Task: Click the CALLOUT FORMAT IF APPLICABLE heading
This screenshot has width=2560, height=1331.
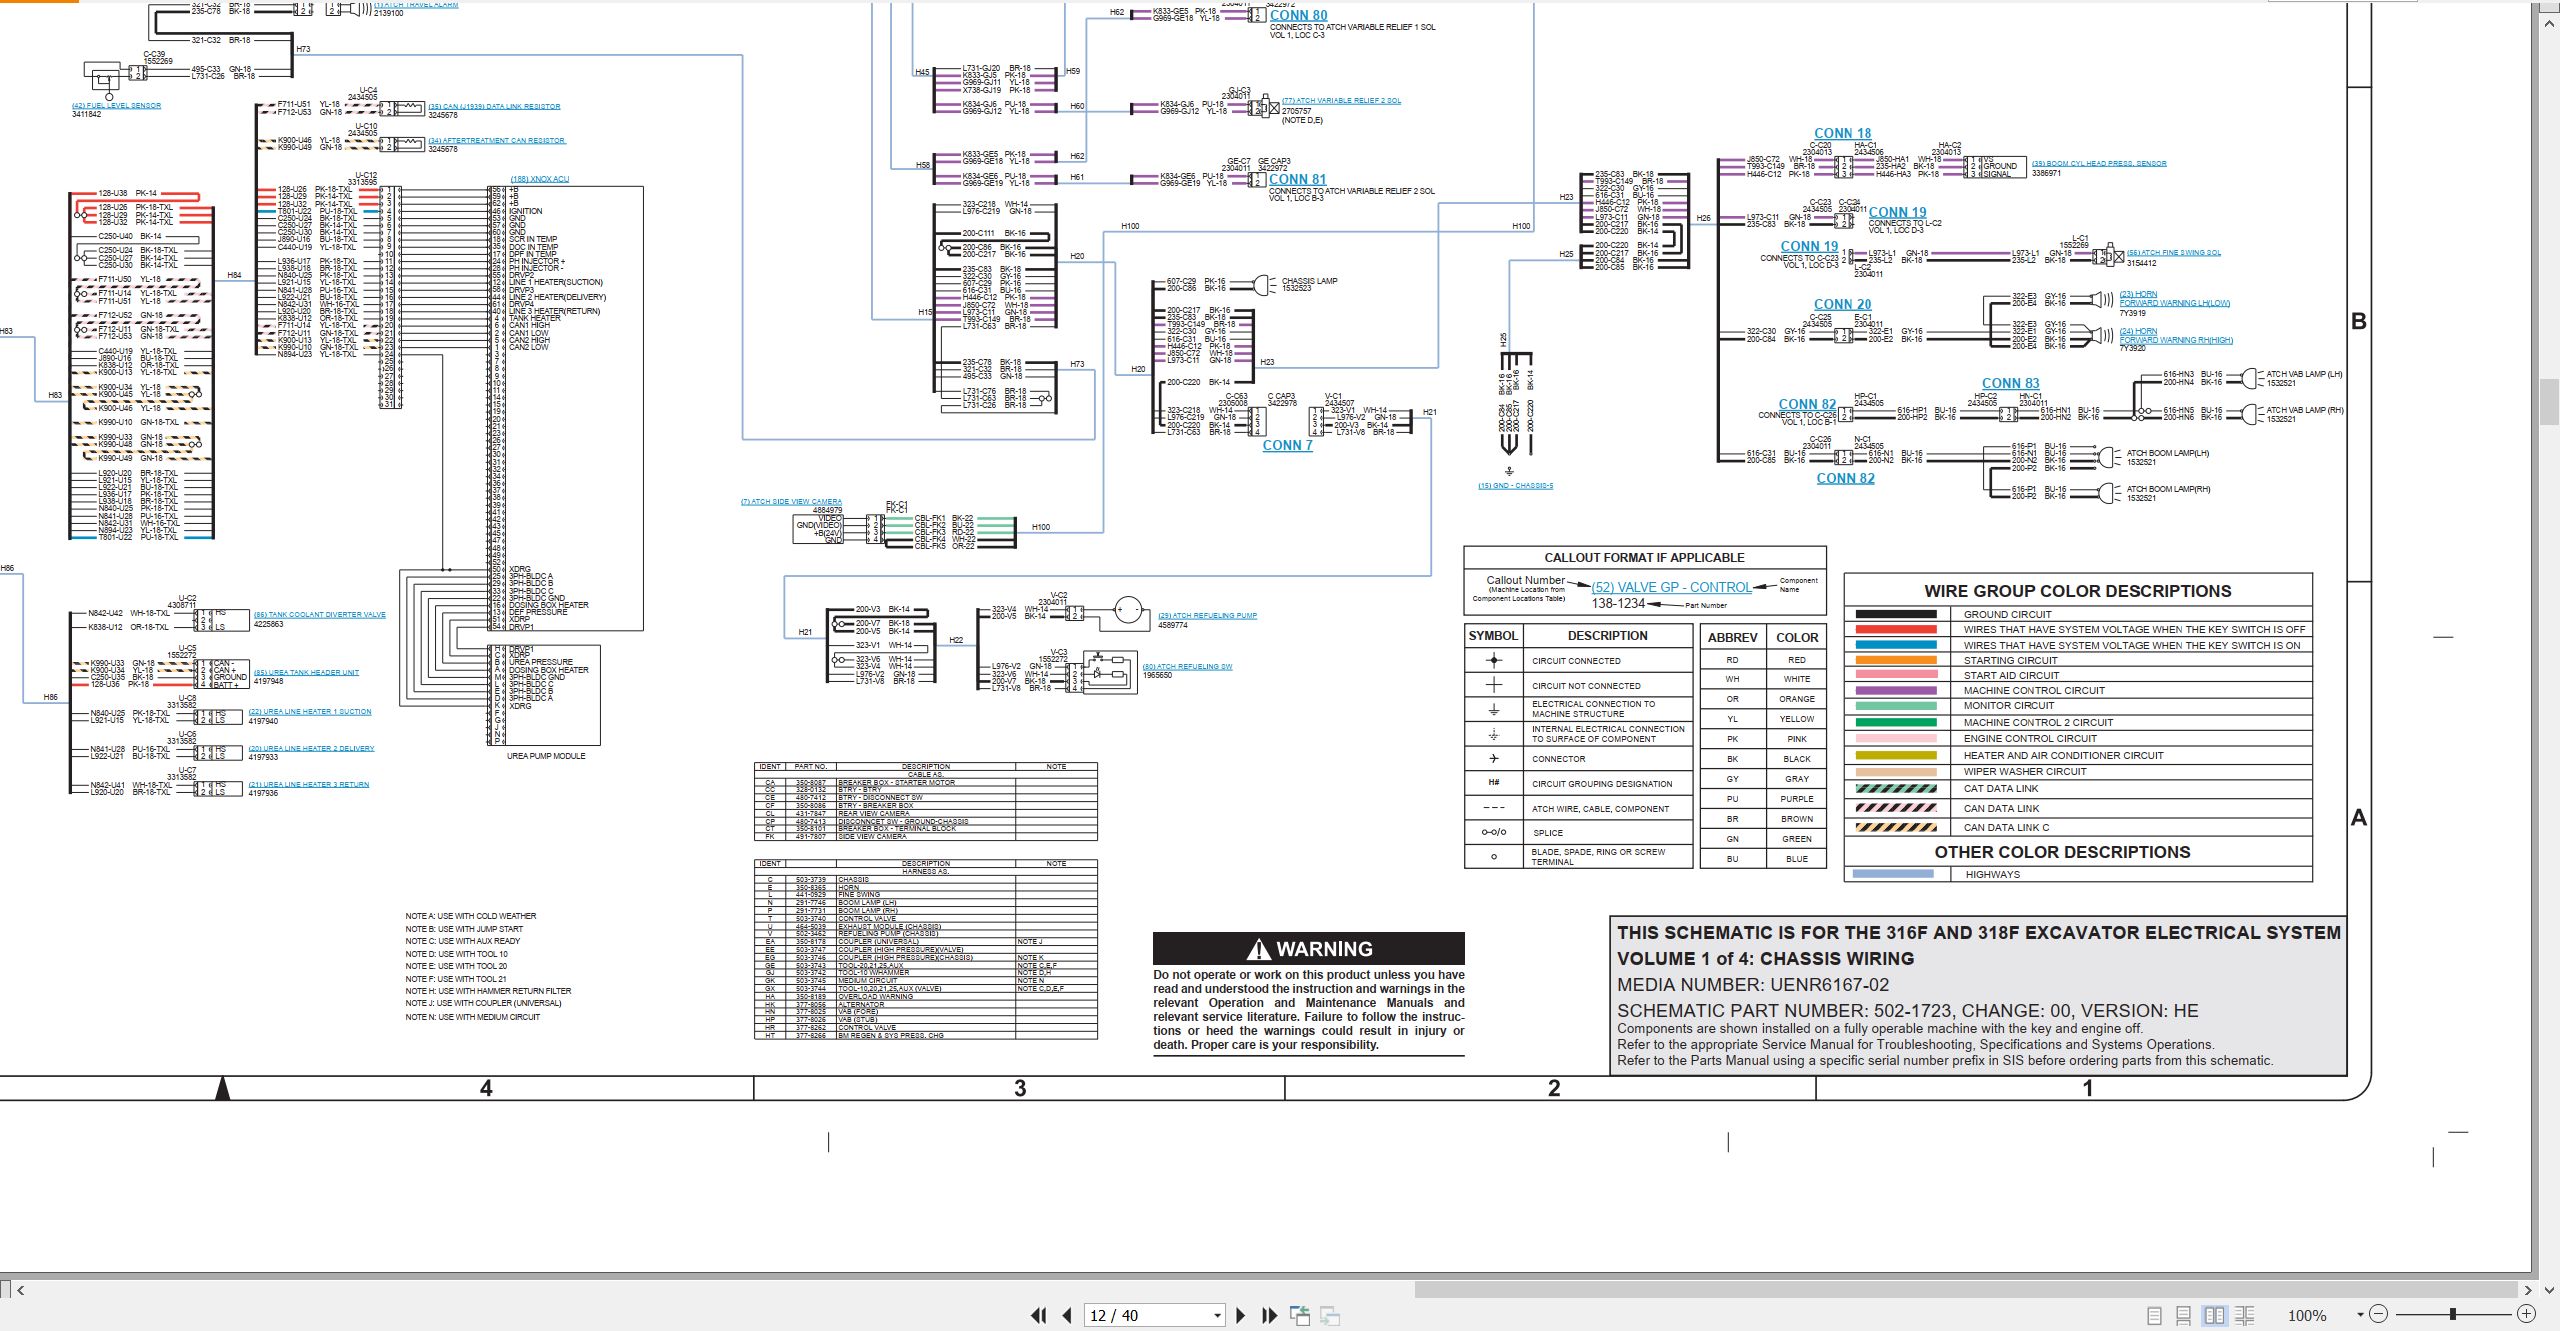Action: tap(1644, 558)
